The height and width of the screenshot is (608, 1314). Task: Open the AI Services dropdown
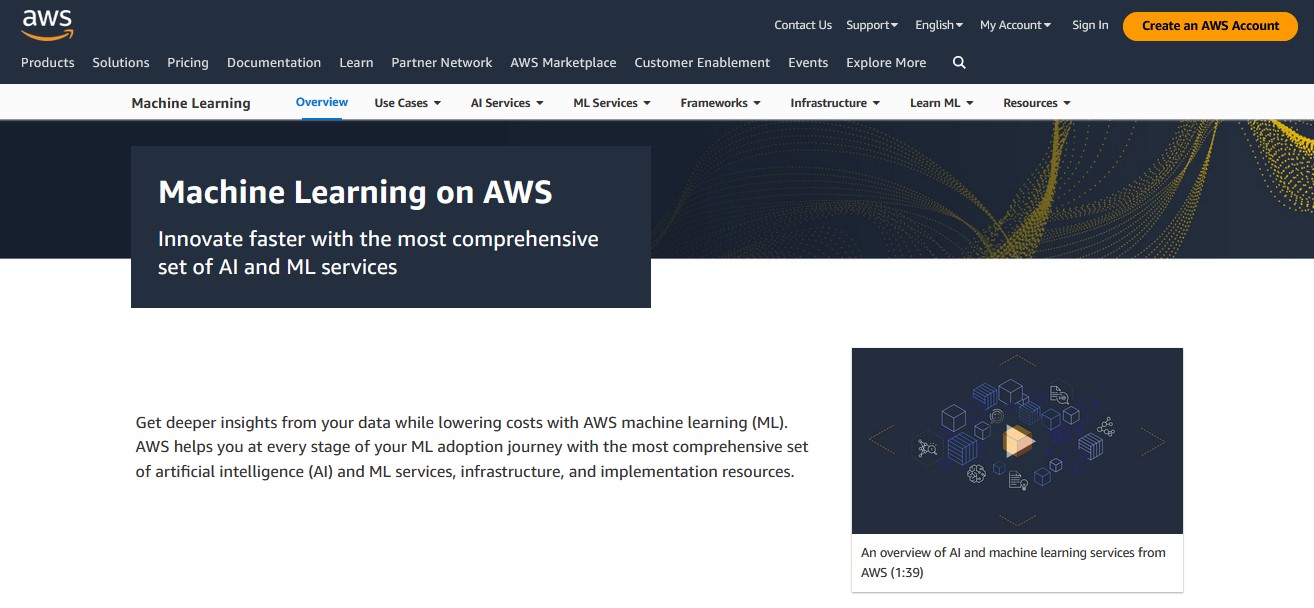(x=506, y=102)
